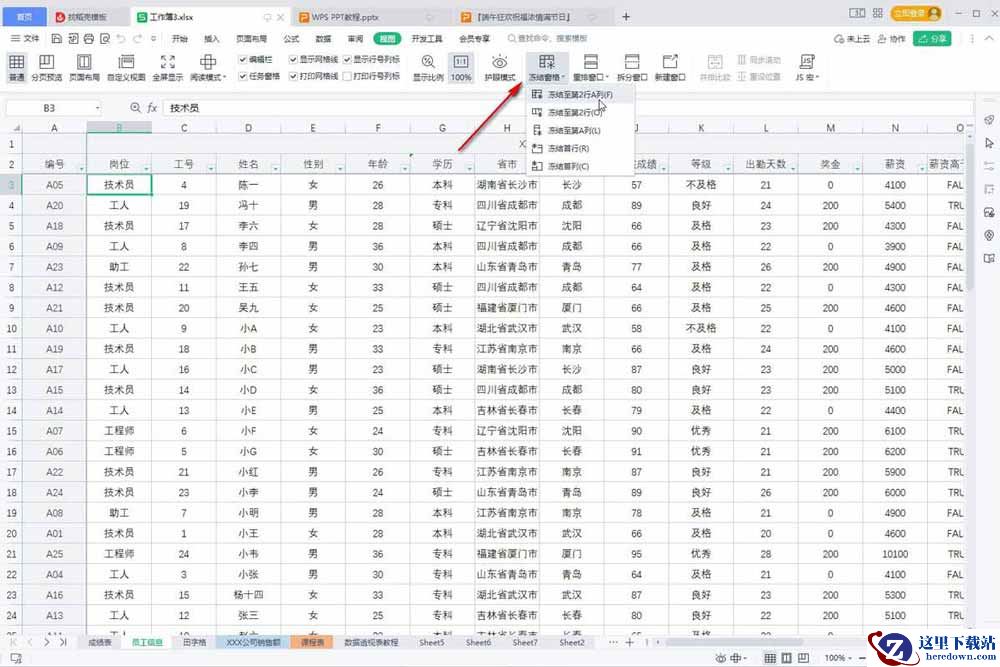
Task: Click 协作 collaboration icon
Action: point(892,39)
